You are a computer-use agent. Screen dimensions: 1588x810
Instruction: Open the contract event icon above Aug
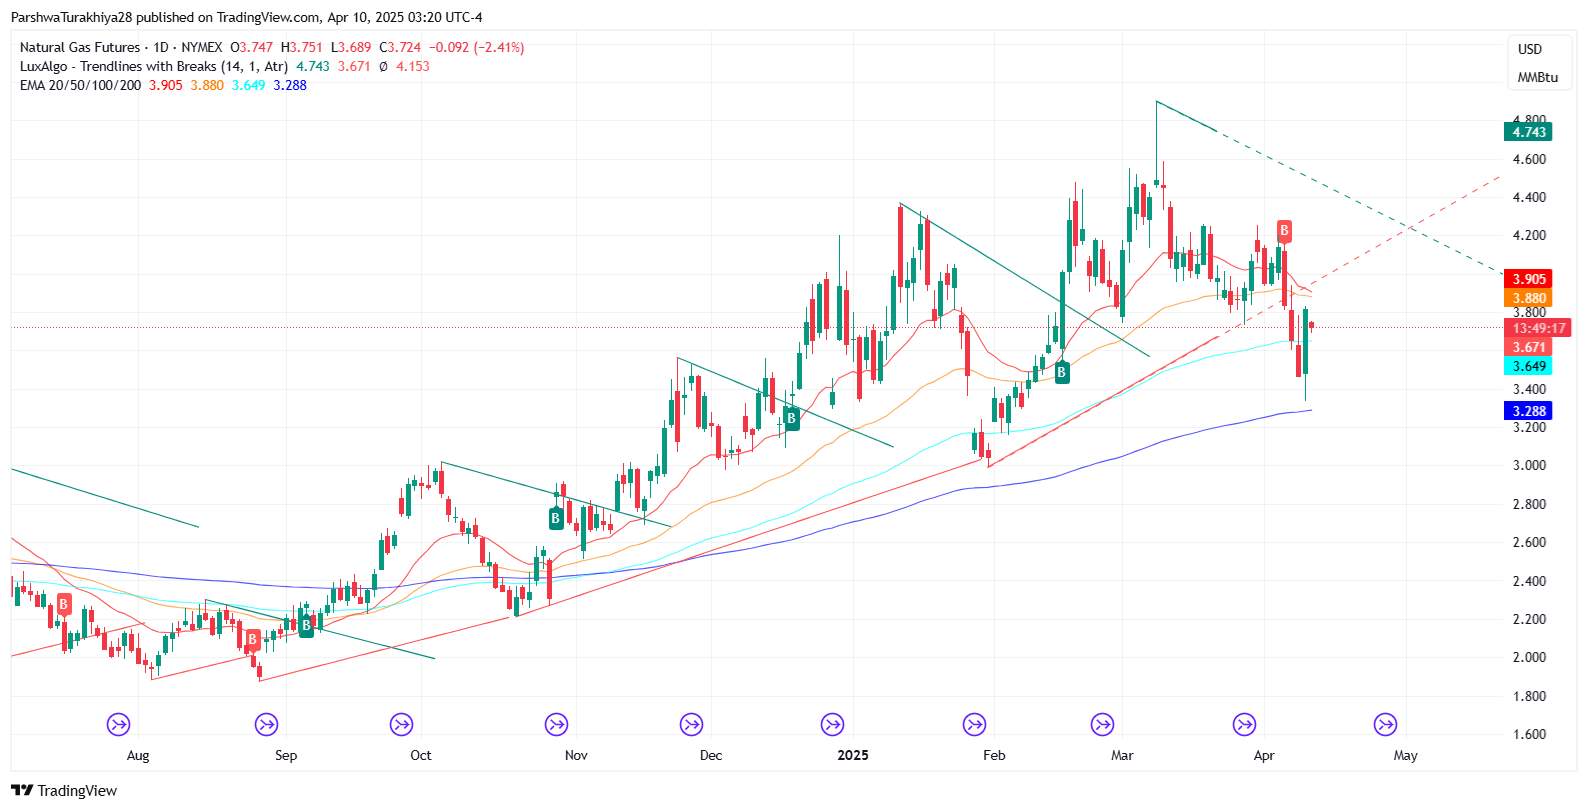coord(118,724)
